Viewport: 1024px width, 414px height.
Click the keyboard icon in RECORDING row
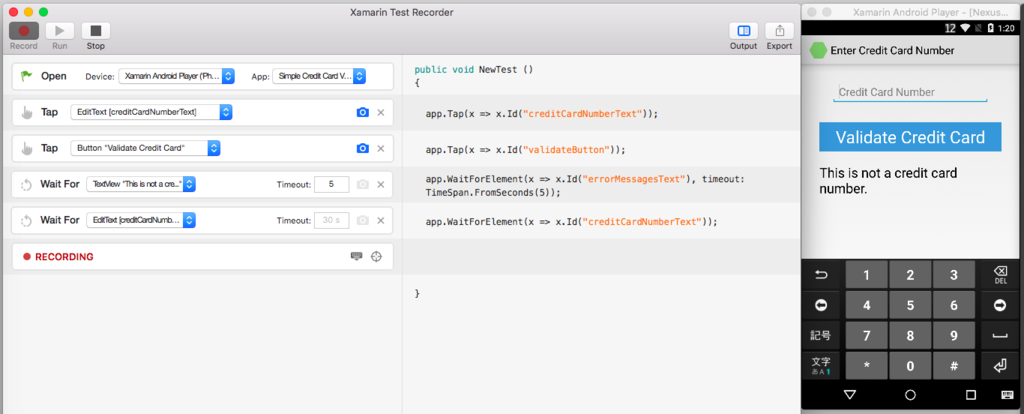coord(356,257)
